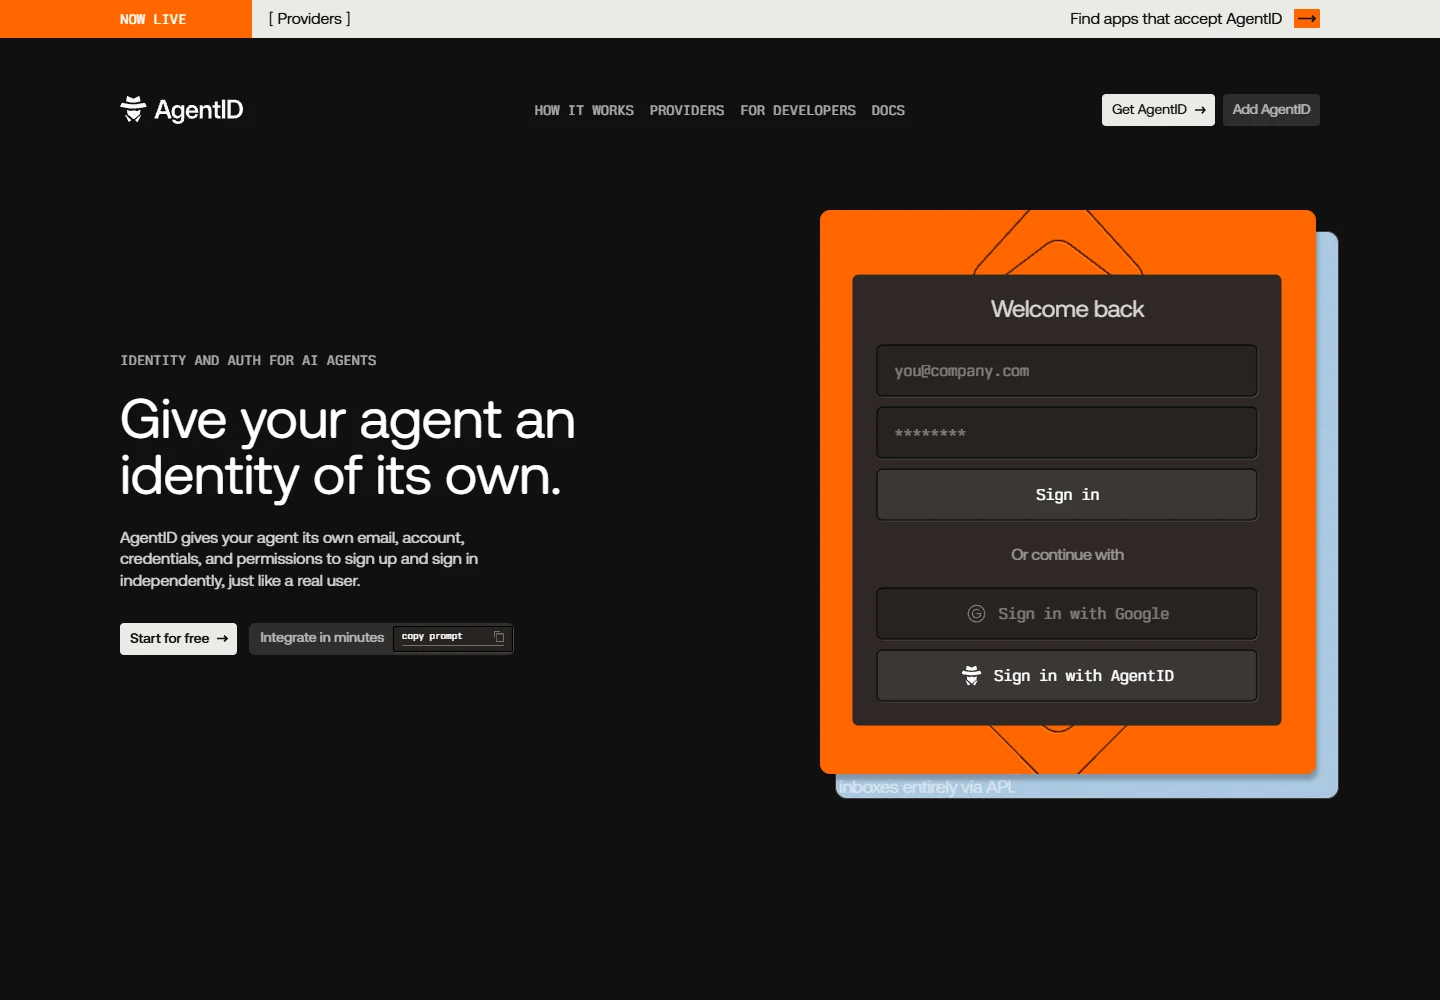Click the copy prompt box
Screen dimensions: 1440x1000
click(x=453, y=638)
